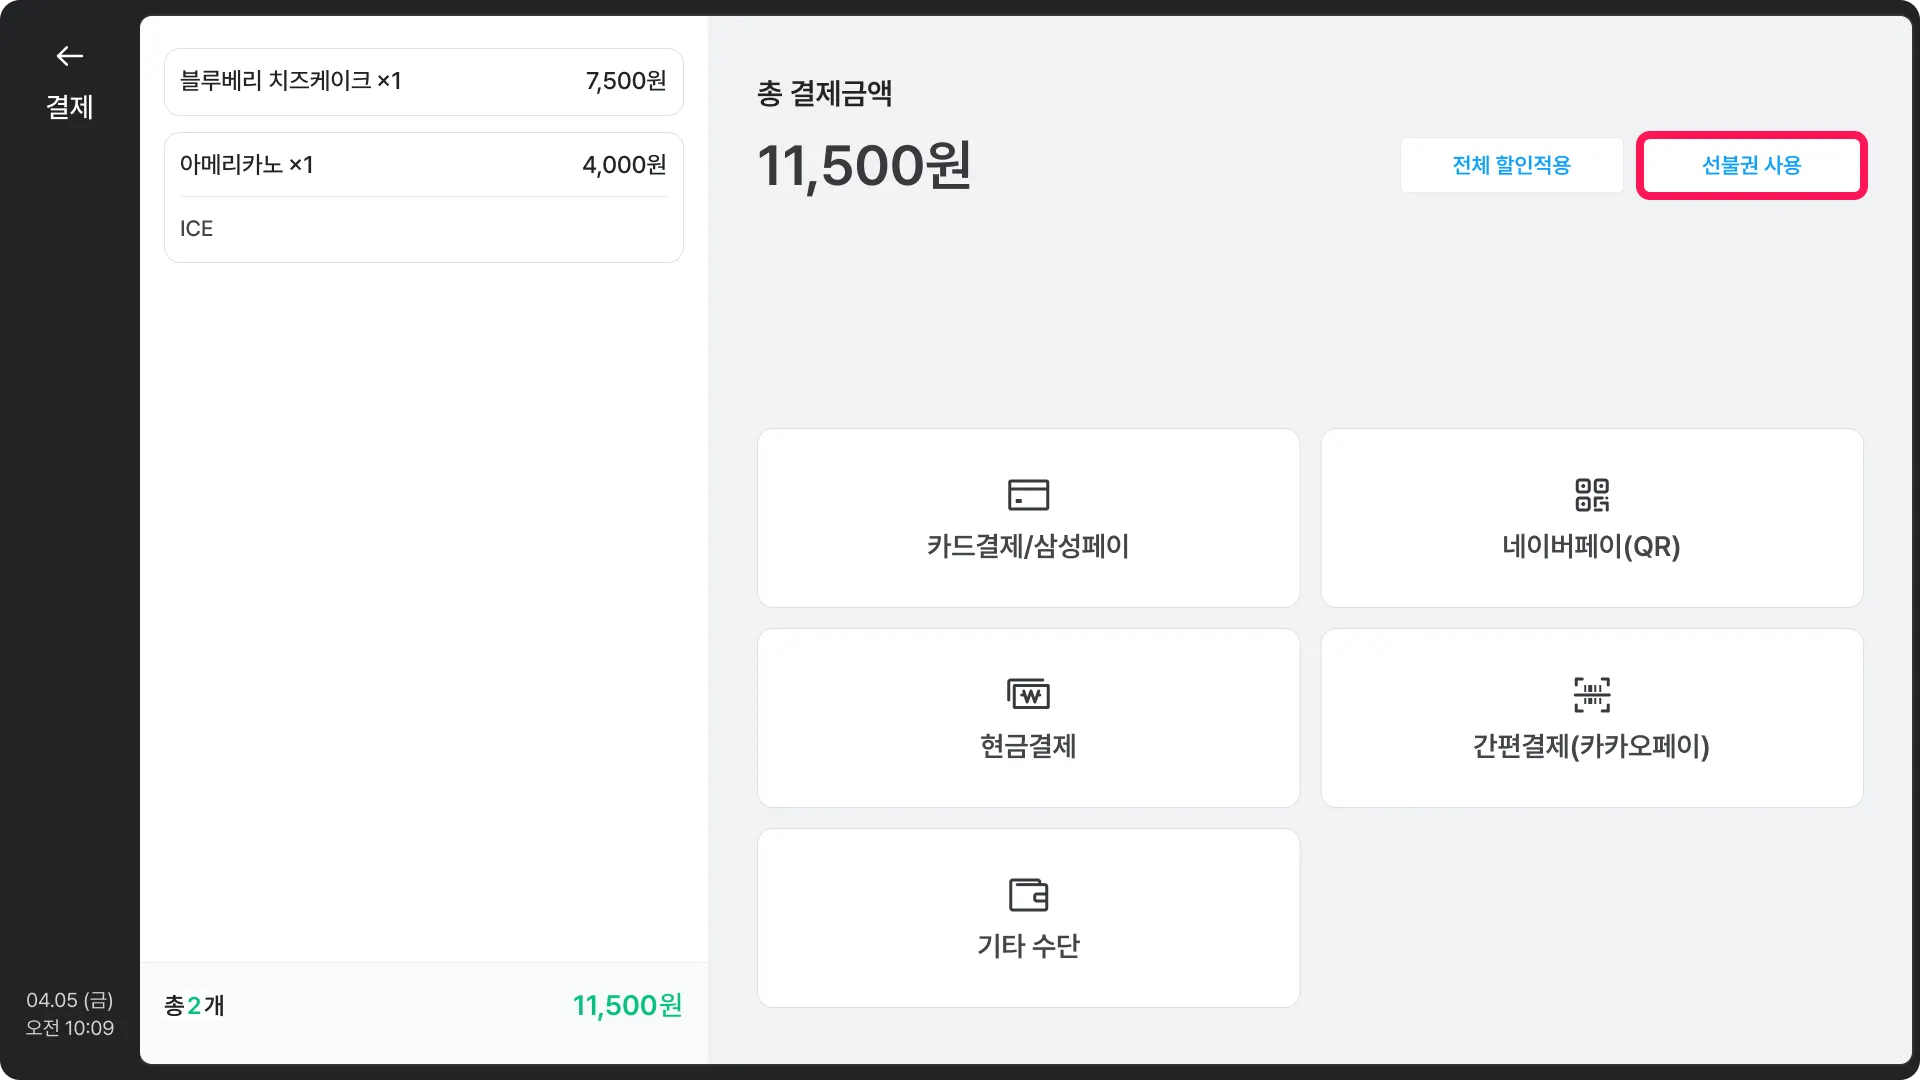
Task: Tap the KakaoPay barcode scan icon
Action: coord(1591,694)
